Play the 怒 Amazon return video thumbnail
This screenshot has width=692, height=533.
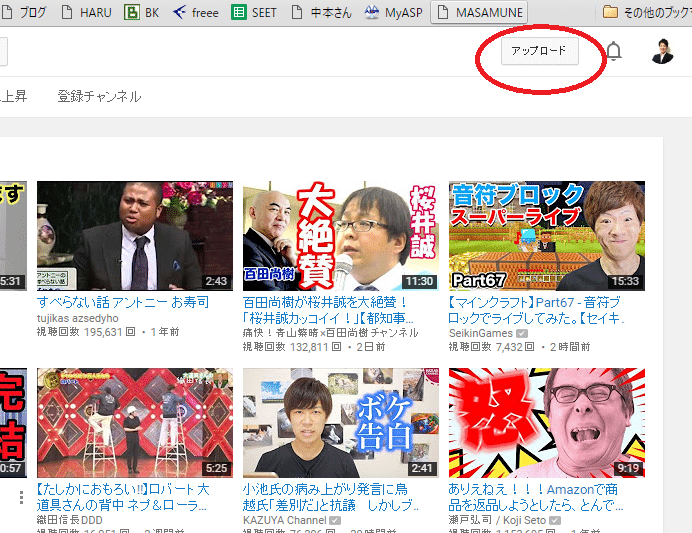click(x=547, y=423)
